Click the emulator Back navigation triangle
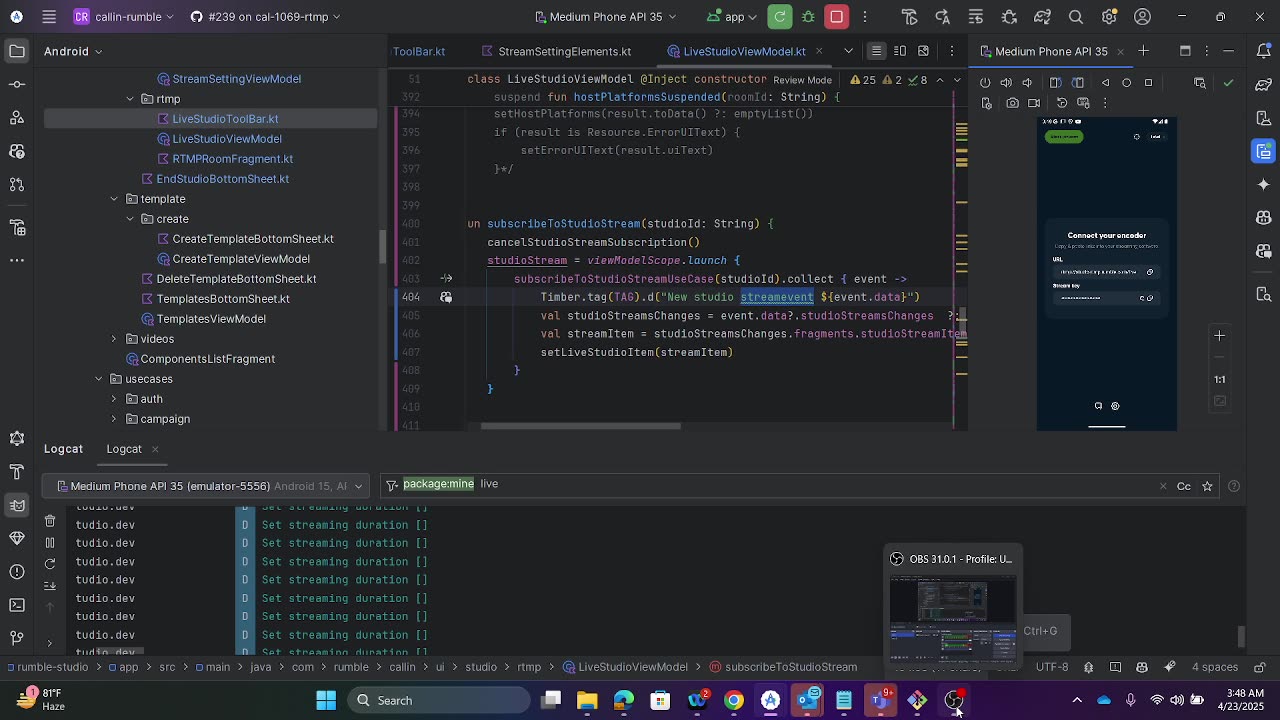Image resolution: width=1280 pixels, height=720 pixels. point(1105,83)
